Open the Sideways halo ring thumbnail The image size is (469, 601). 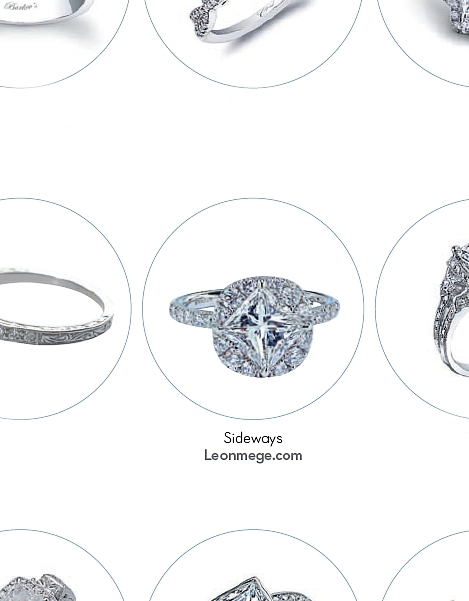[253, 309]
